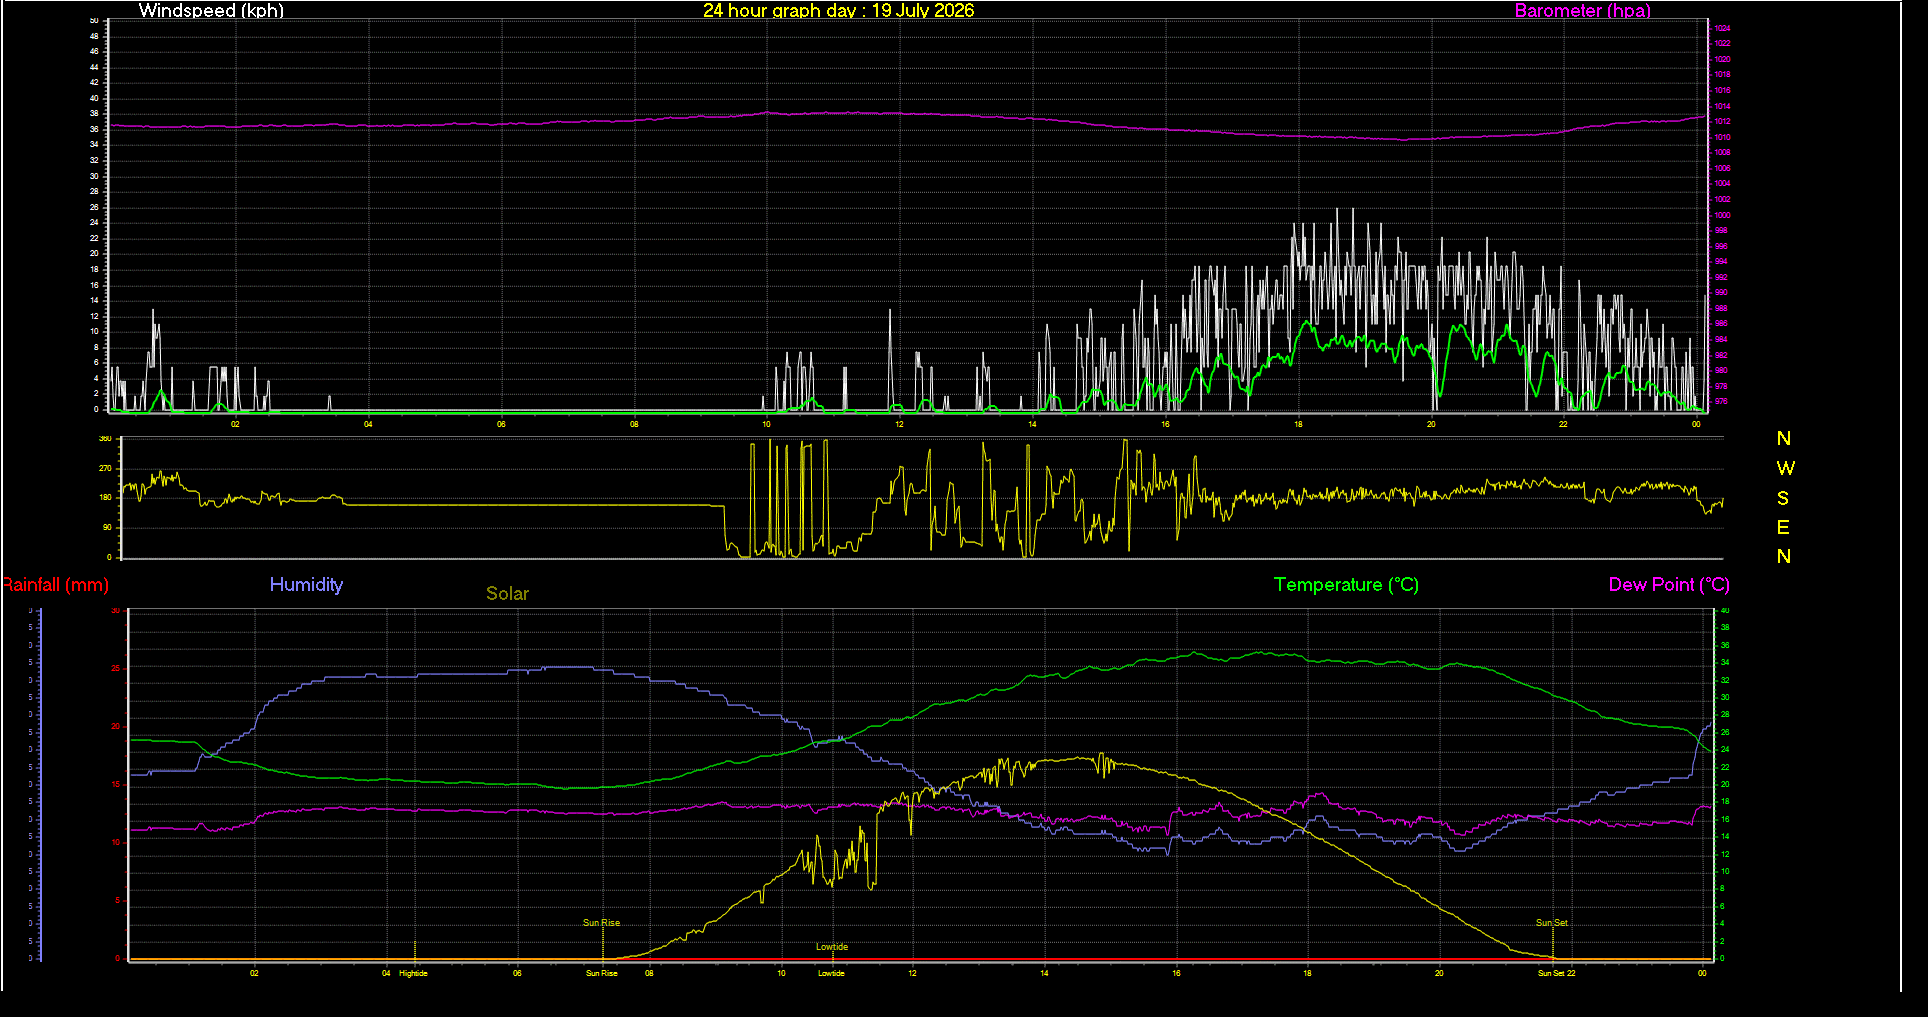Click the Solar legend label

tap(507, 593)
